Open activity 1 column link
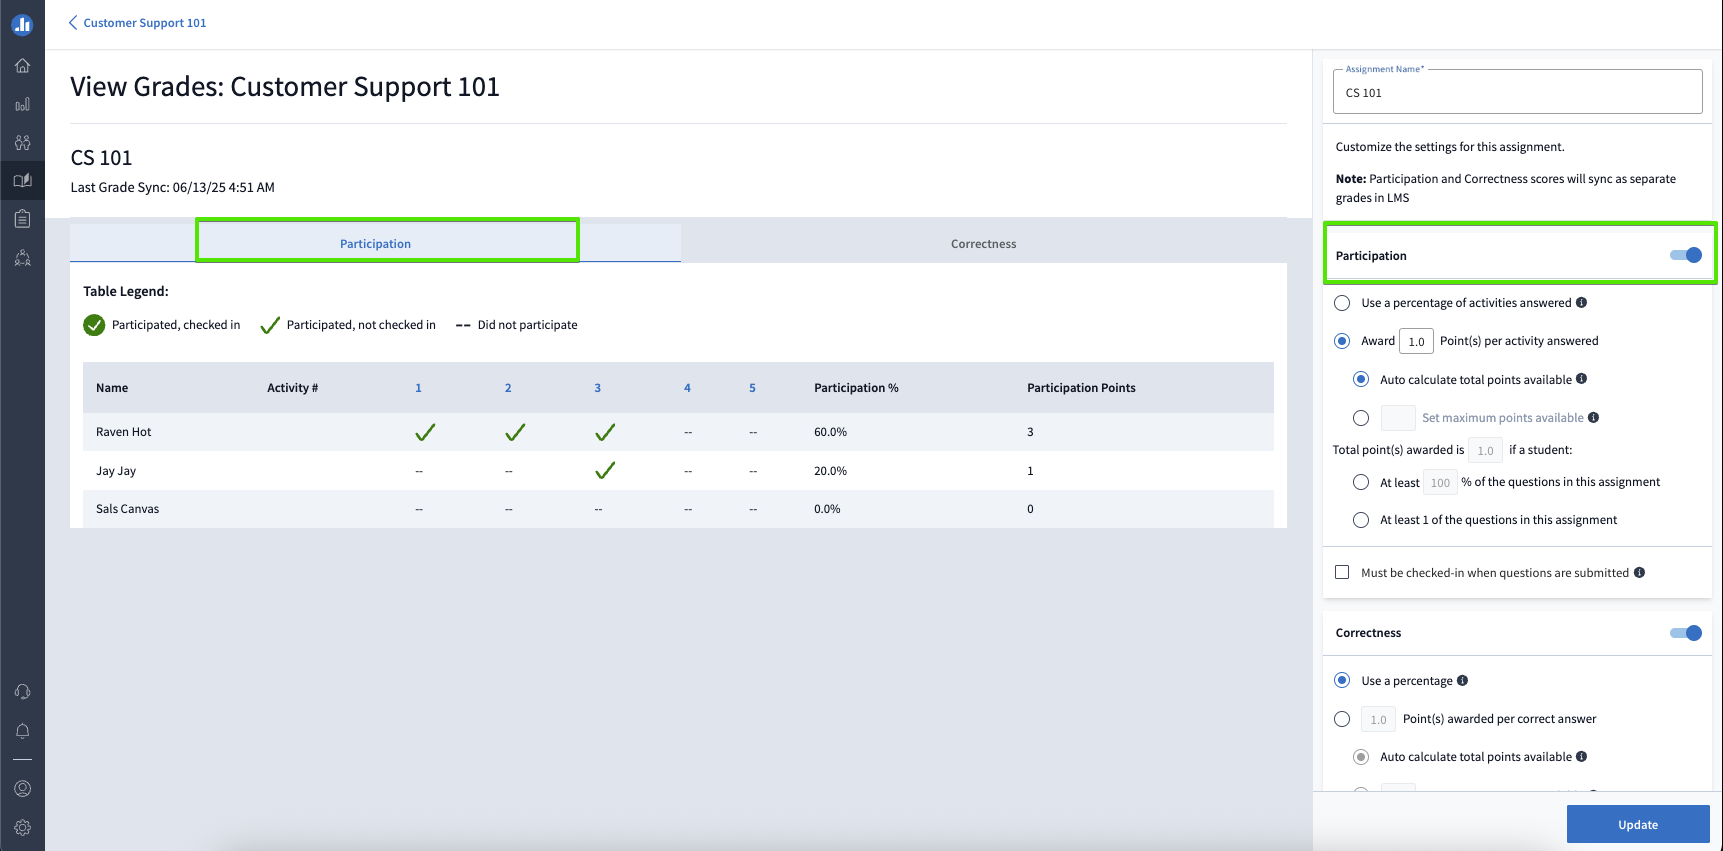This screenshot has width=1723, height=851. [418, 388]
